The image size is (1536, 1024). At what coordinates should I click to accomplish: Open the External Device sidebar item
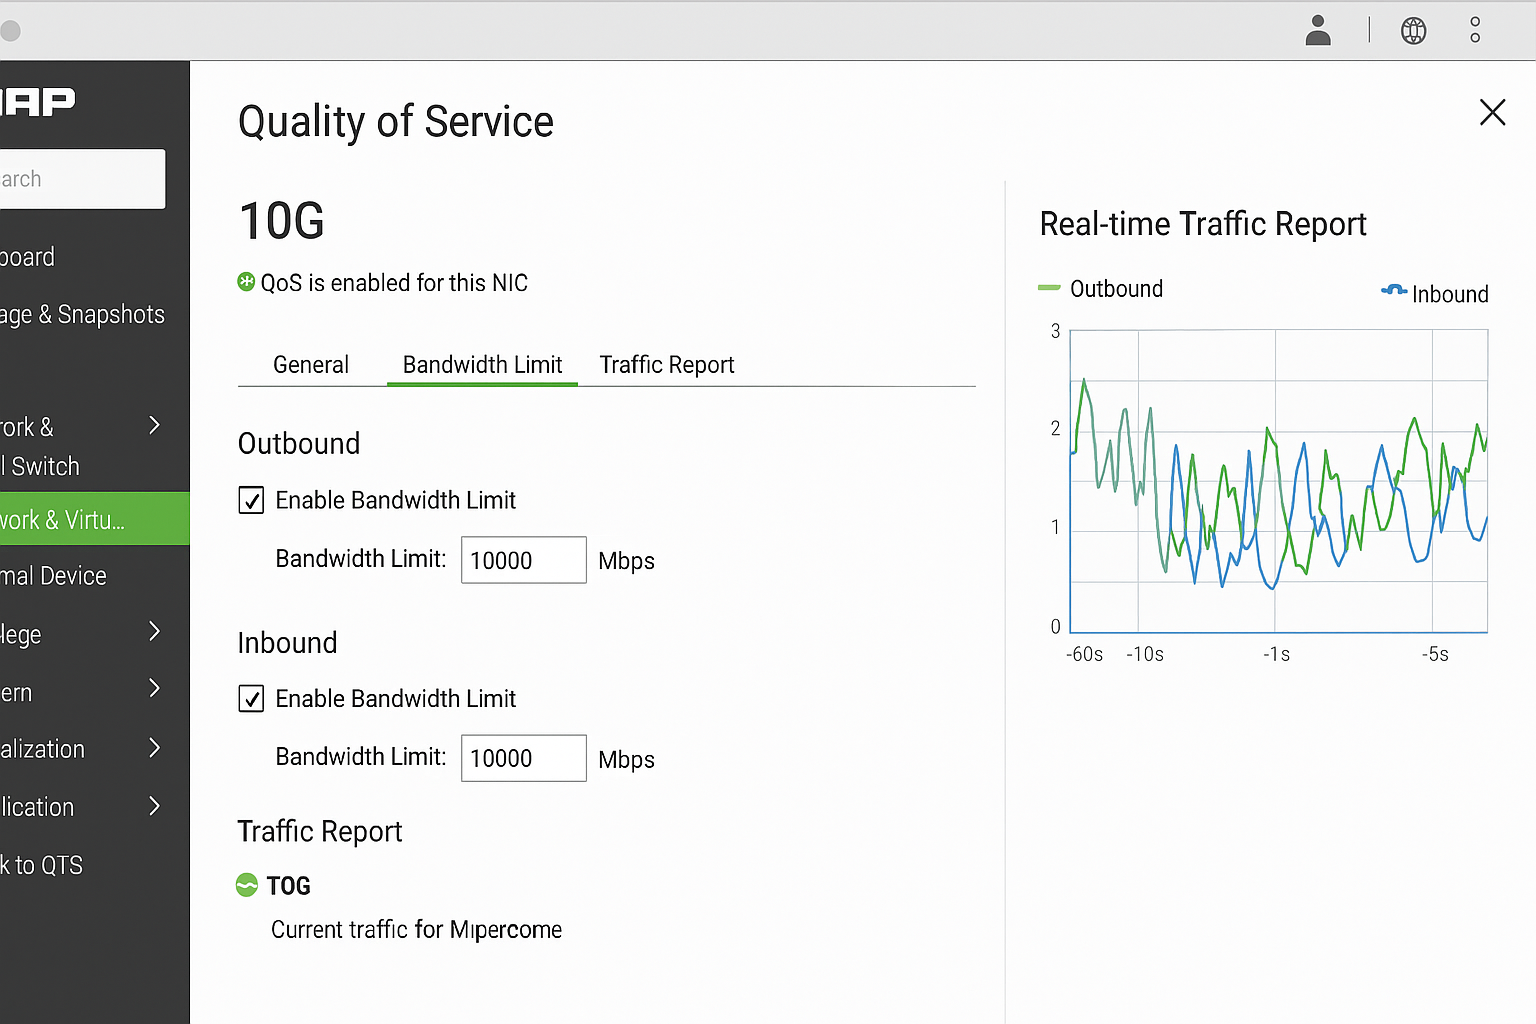(x=53, y=576)
